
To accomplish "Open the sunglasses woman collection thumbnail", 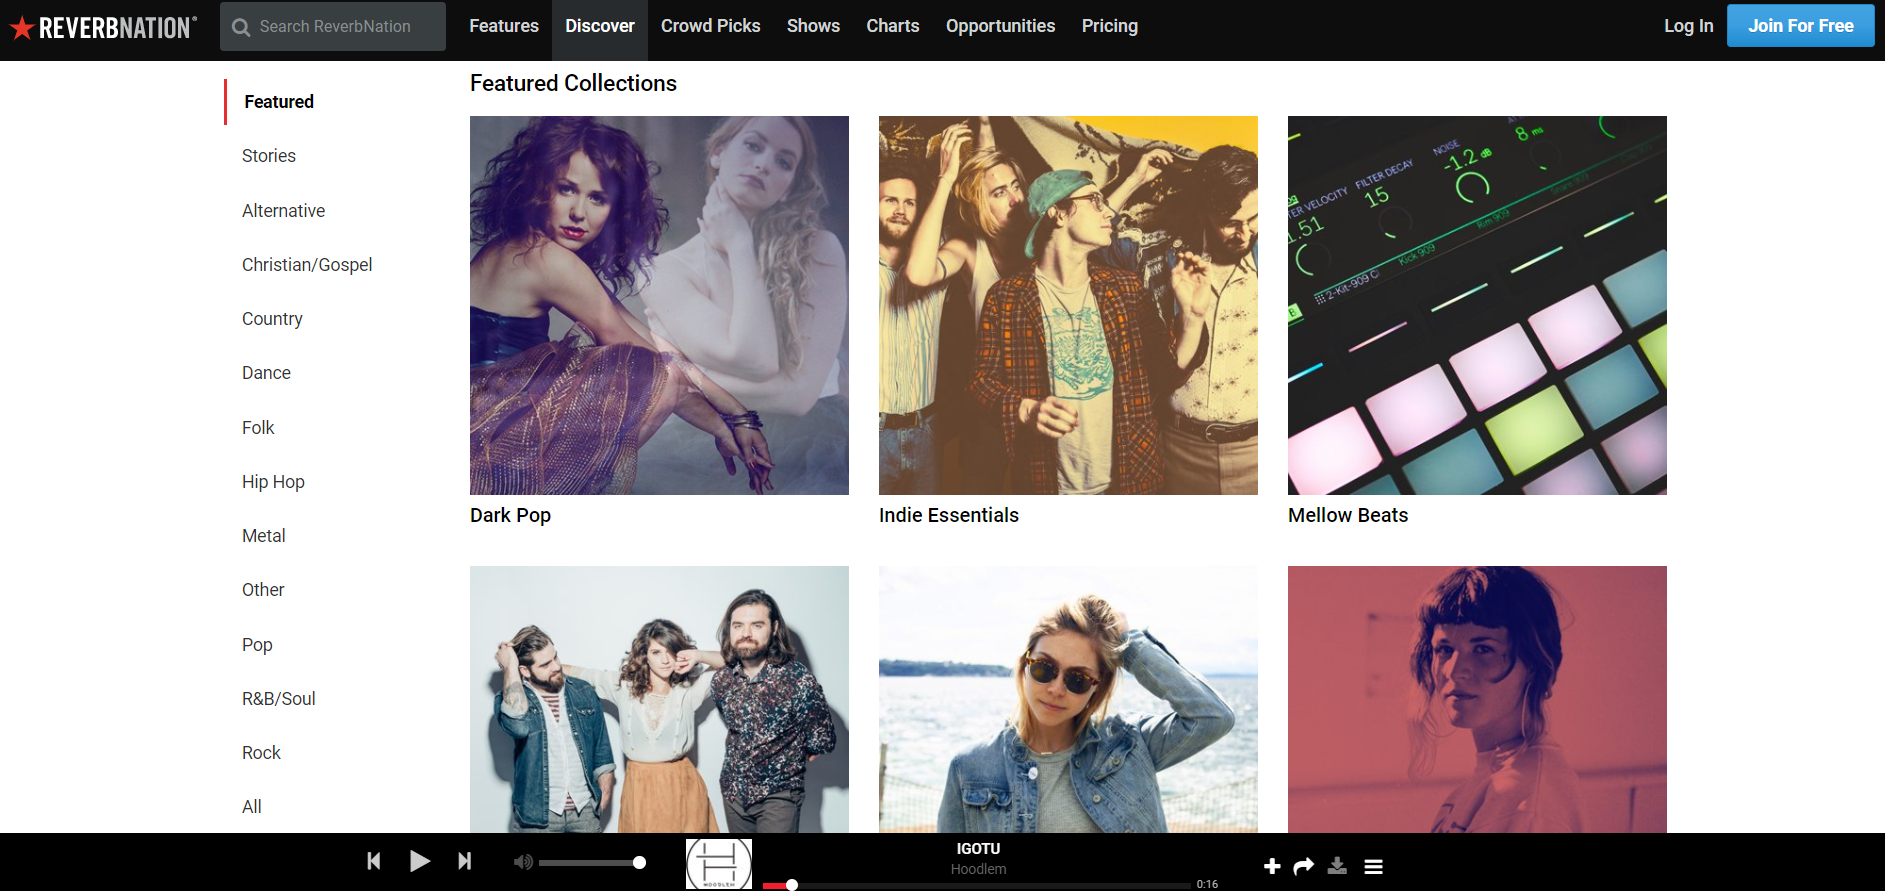I will [1068, 699].
